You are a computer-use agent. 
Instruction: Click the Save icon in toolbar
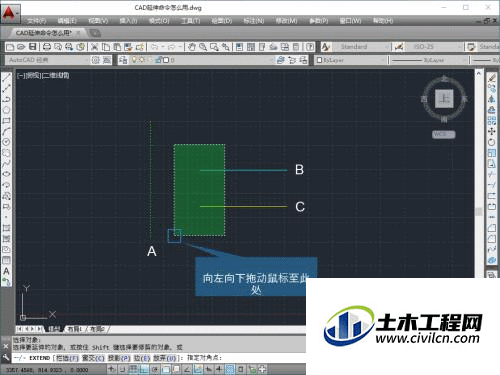coord(32,47)
